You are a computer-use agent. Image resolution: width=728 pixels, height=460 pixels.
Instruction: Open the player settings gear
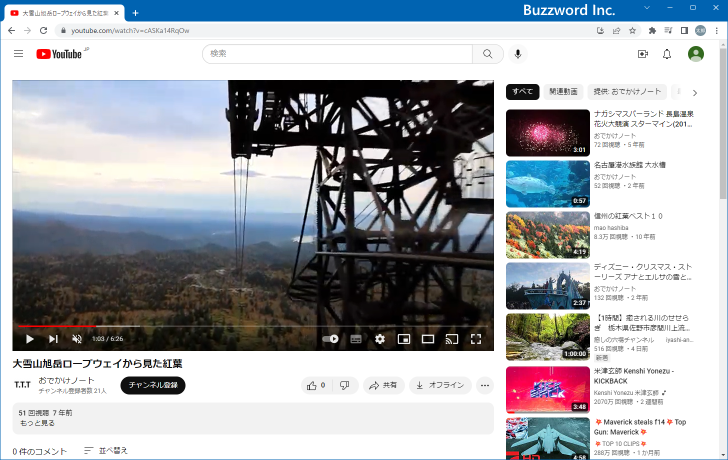pos(380,339)
